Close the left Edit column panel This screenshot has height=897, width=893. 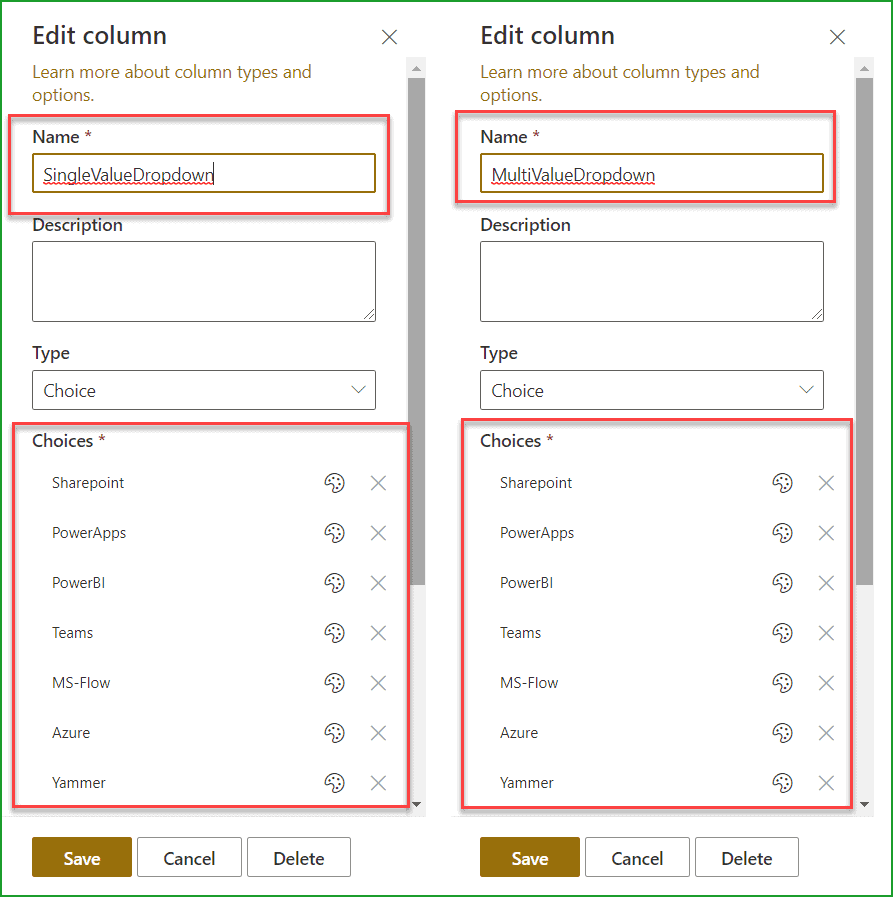coord(390,37)
